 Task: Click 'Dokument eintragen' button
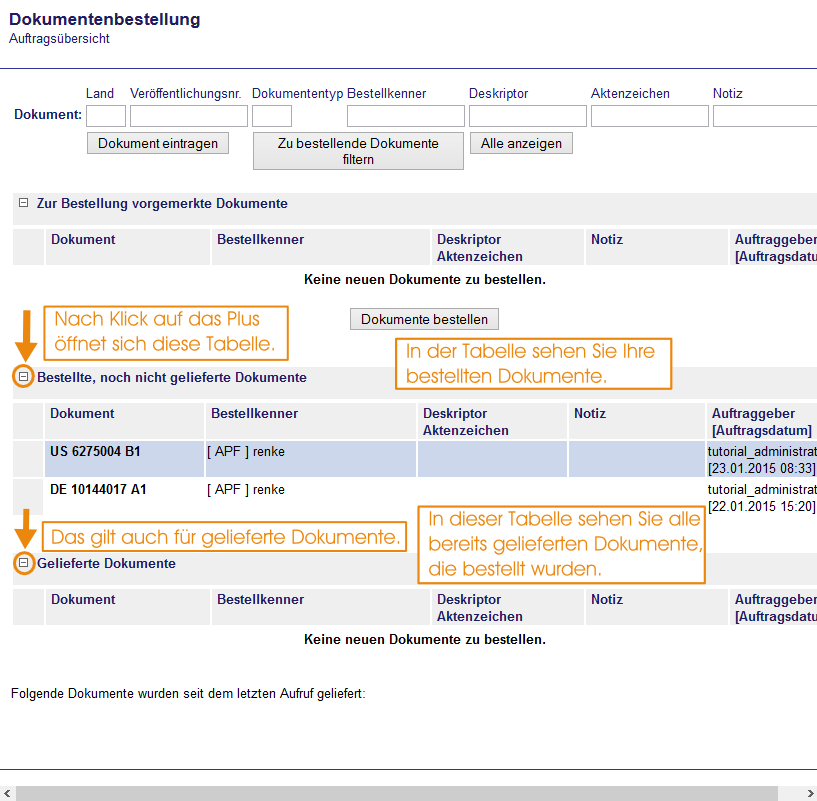click(x=158, y=143)
